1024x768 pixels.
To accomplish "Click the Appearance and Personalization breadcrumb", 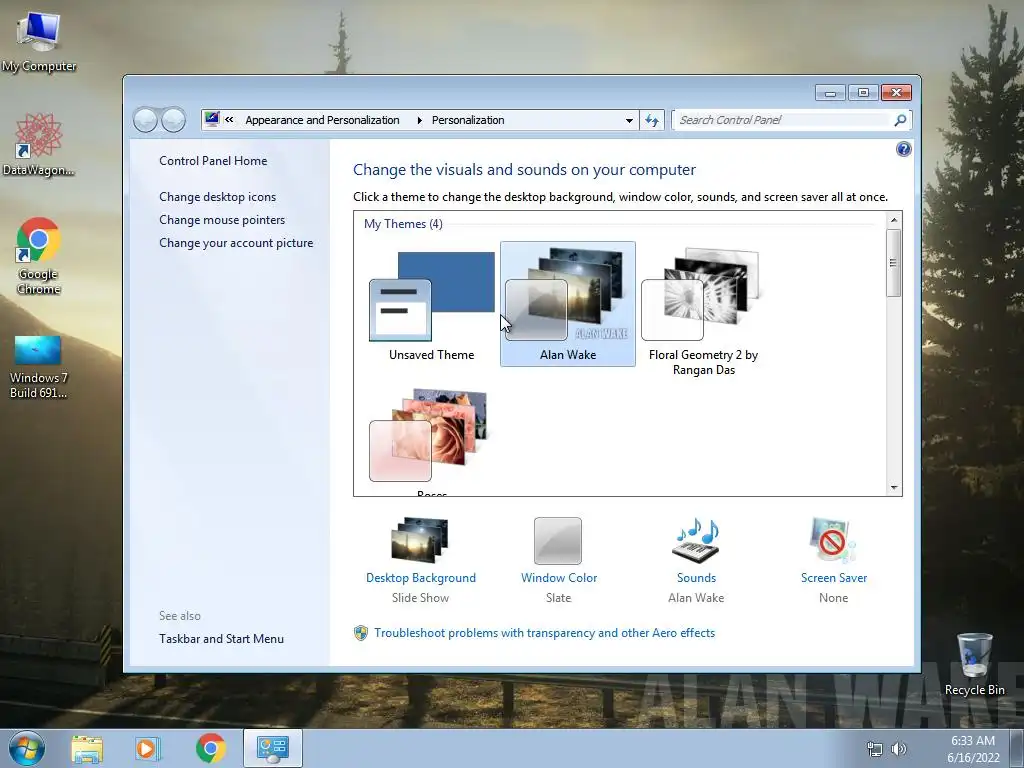I will click(x=322, y=120).
